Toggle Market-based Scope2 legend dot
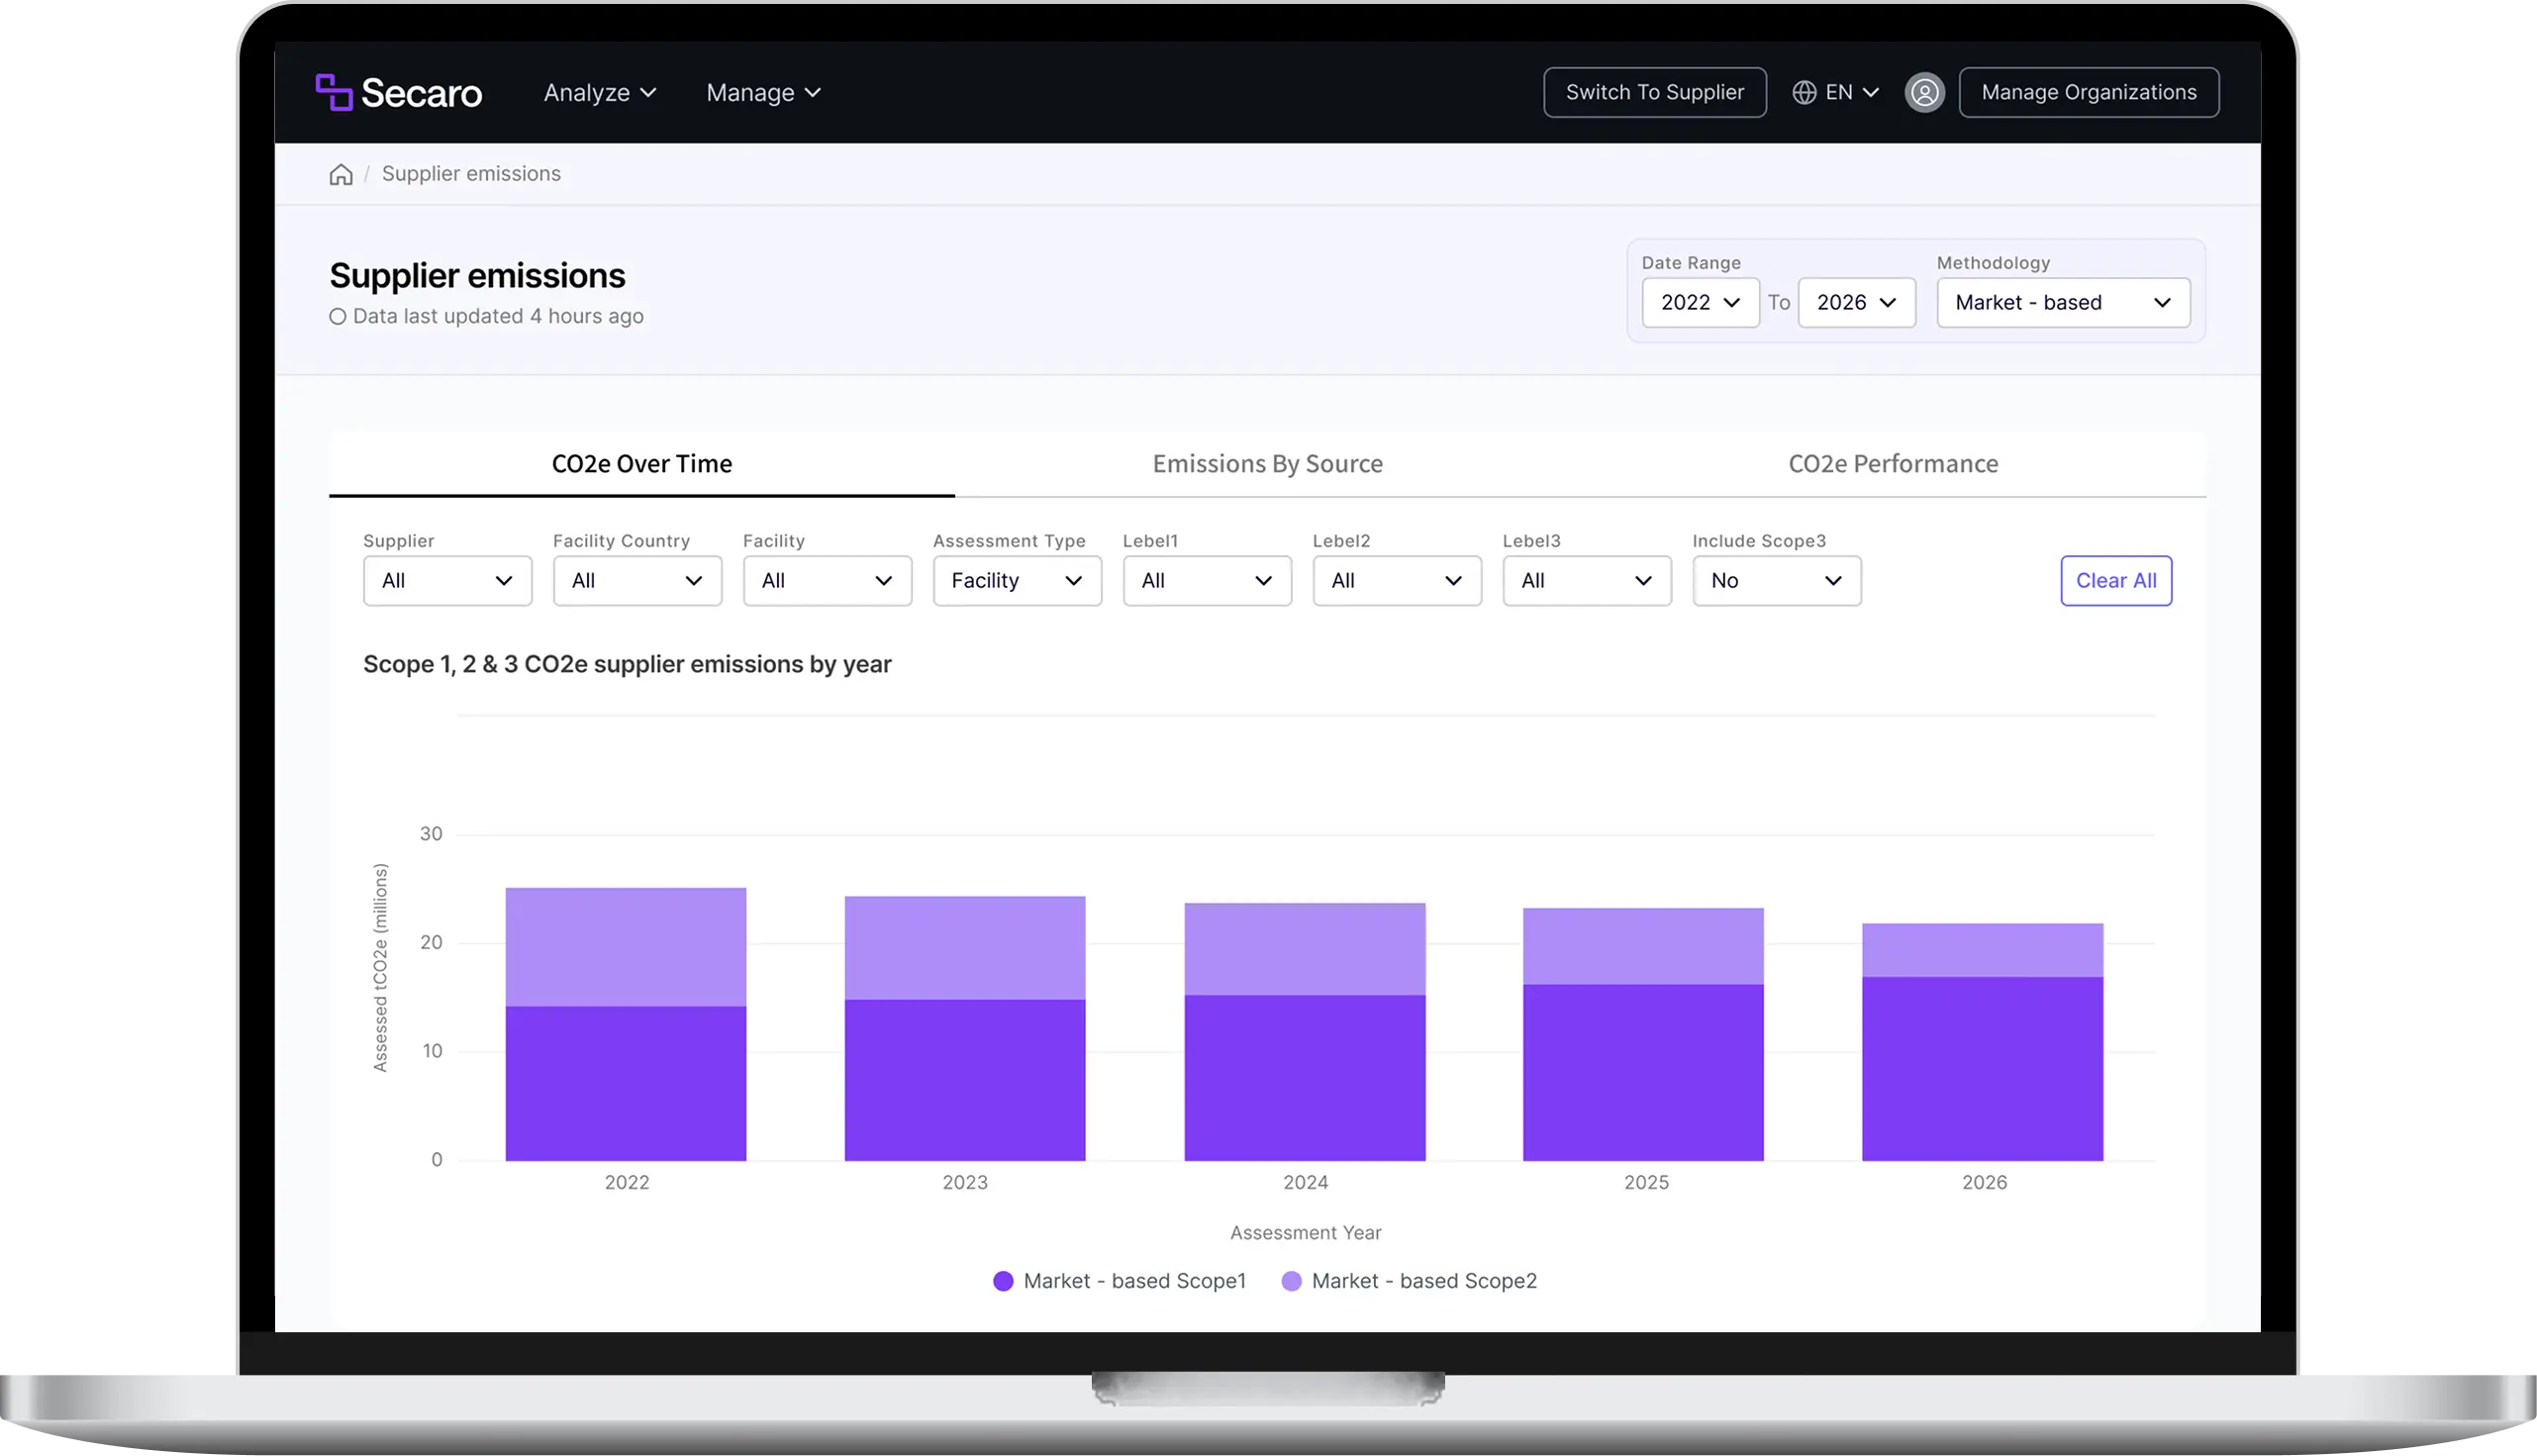Screen dimensions: 2537x1456 point(1291,1281)
